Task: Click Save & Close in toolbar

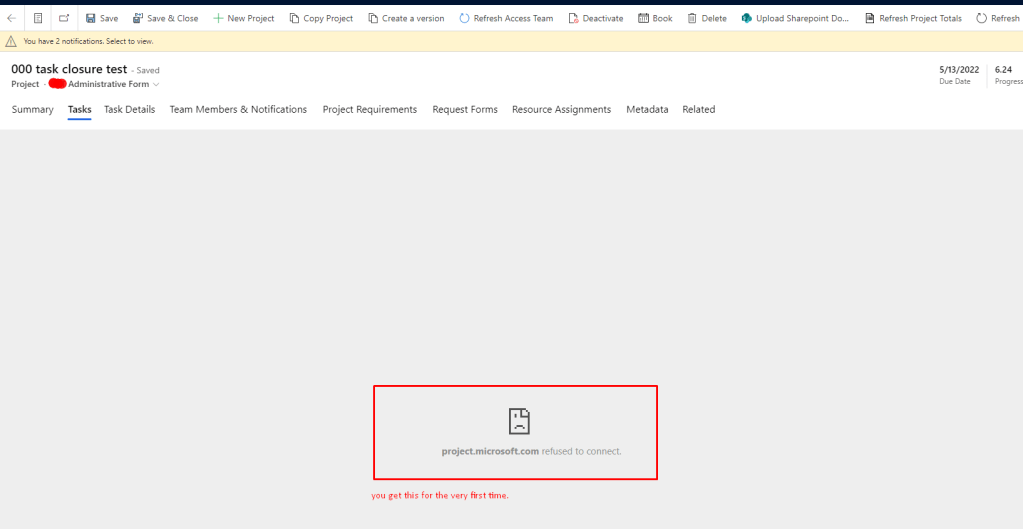Action: 165,18
